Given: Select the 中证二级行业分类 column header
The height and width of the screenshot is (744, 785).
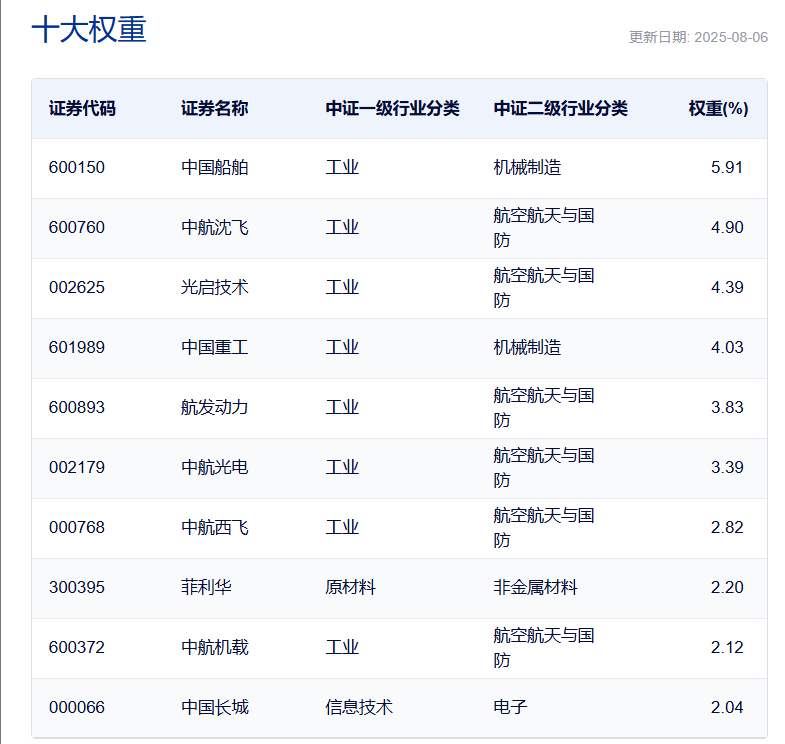Looking at the screenshot, I should coord(560,108).
